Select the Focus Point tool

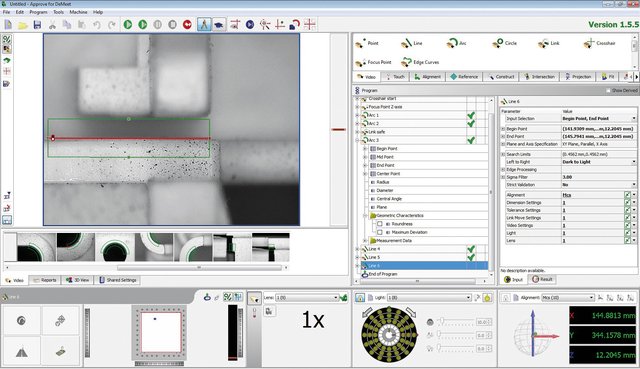(x=373, y=62)
